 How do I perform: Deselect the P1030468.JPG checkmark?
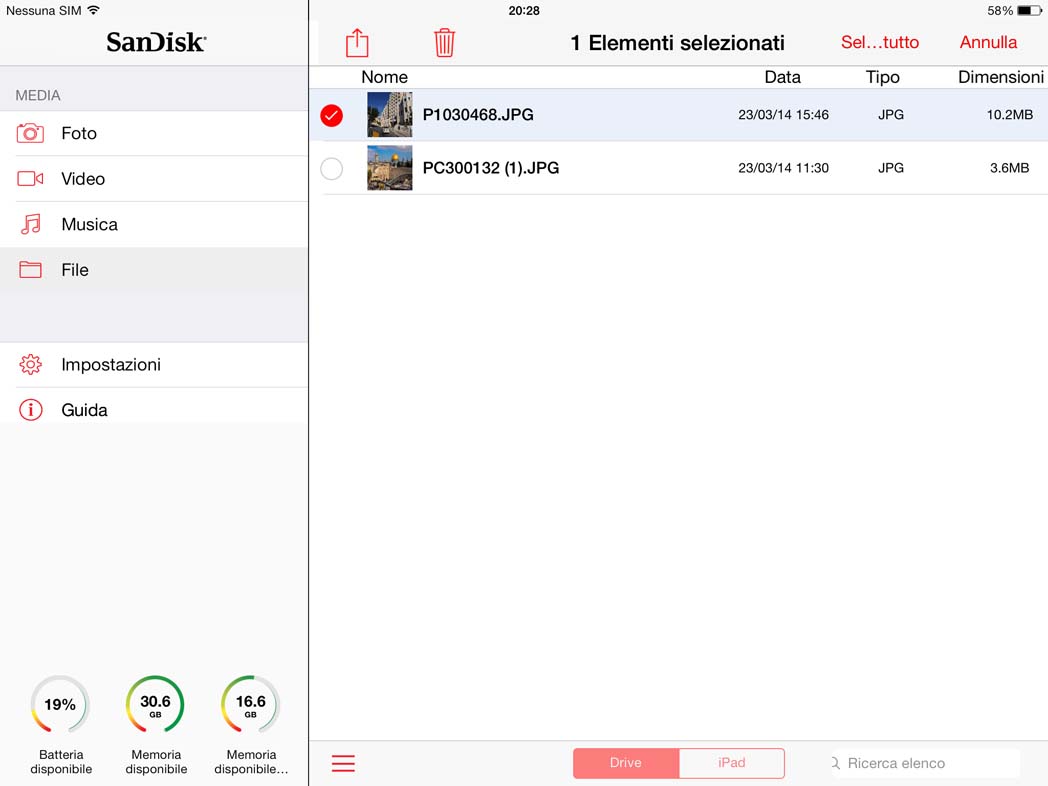coord(332,115)
